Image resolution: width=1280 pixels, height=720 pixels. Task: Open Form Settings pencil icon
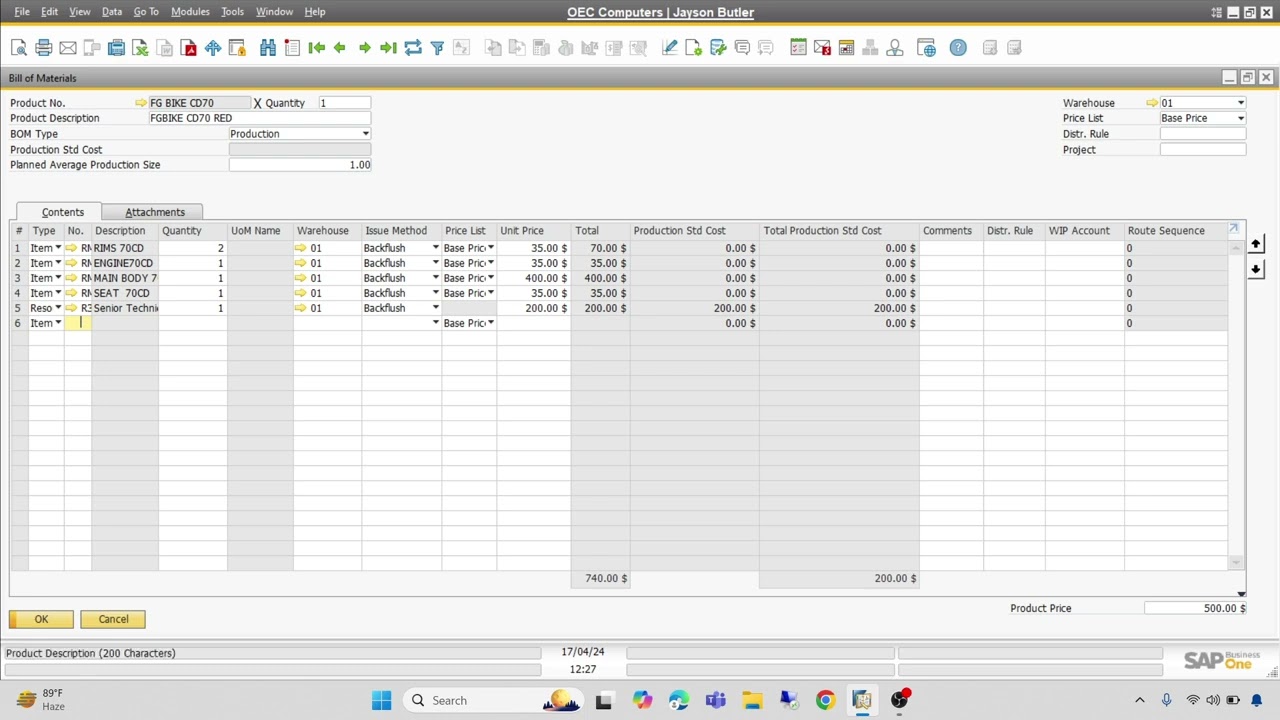(669, 48)
